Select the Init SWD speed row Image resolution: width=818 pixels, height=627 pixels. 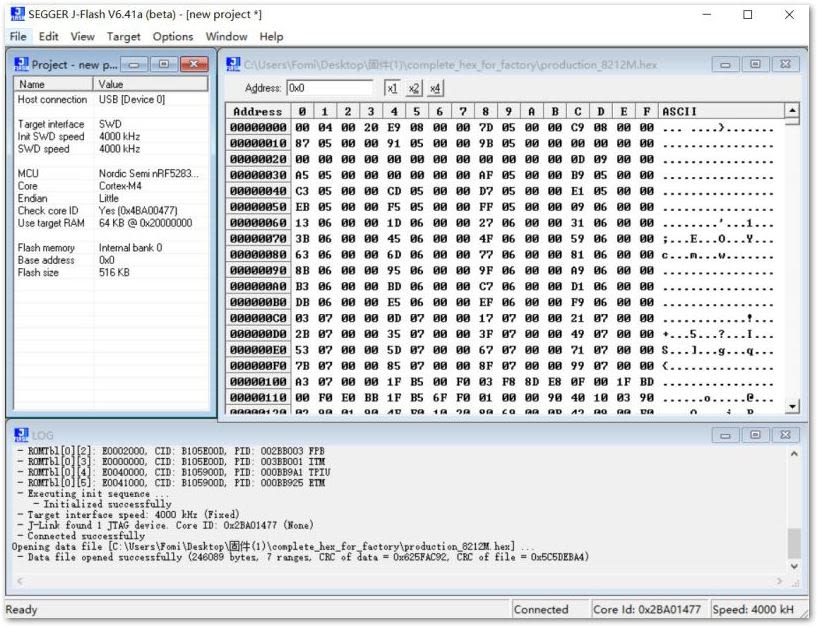[111, 137]
